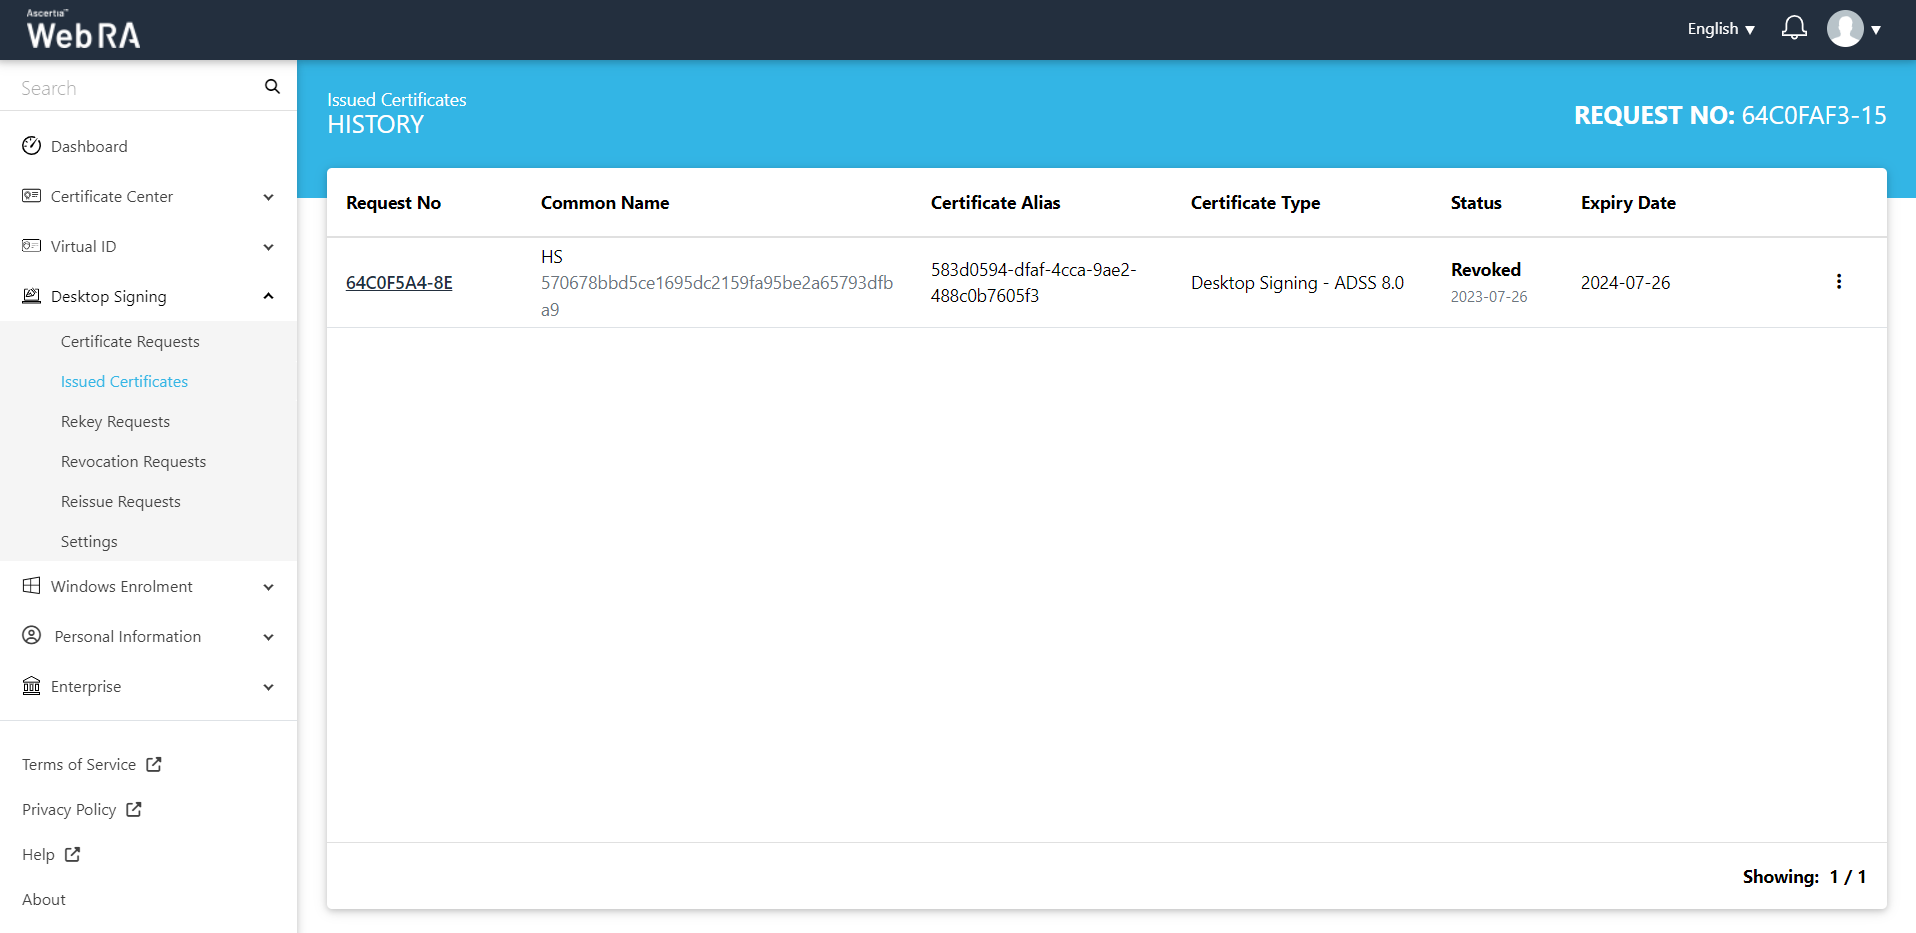This screenshot has height=933, width=1916.
Task: Expand the Windows Enrolment section
Action: tap(268, 587)
